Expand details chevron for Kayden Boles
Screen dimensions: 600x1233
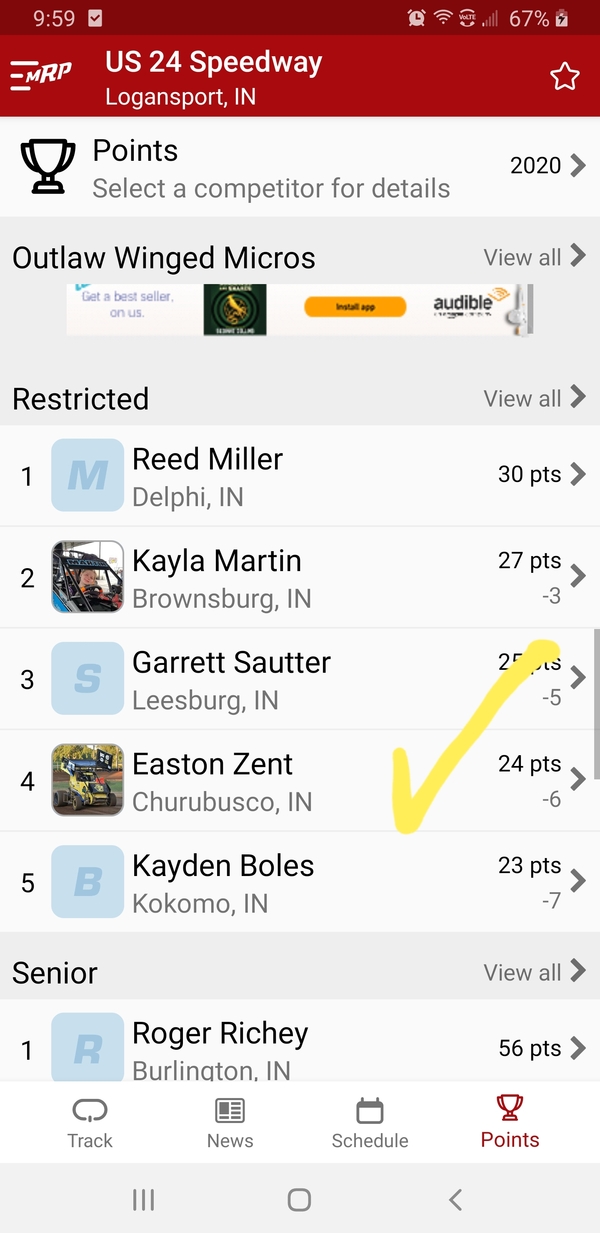click(x=577, y=880)
